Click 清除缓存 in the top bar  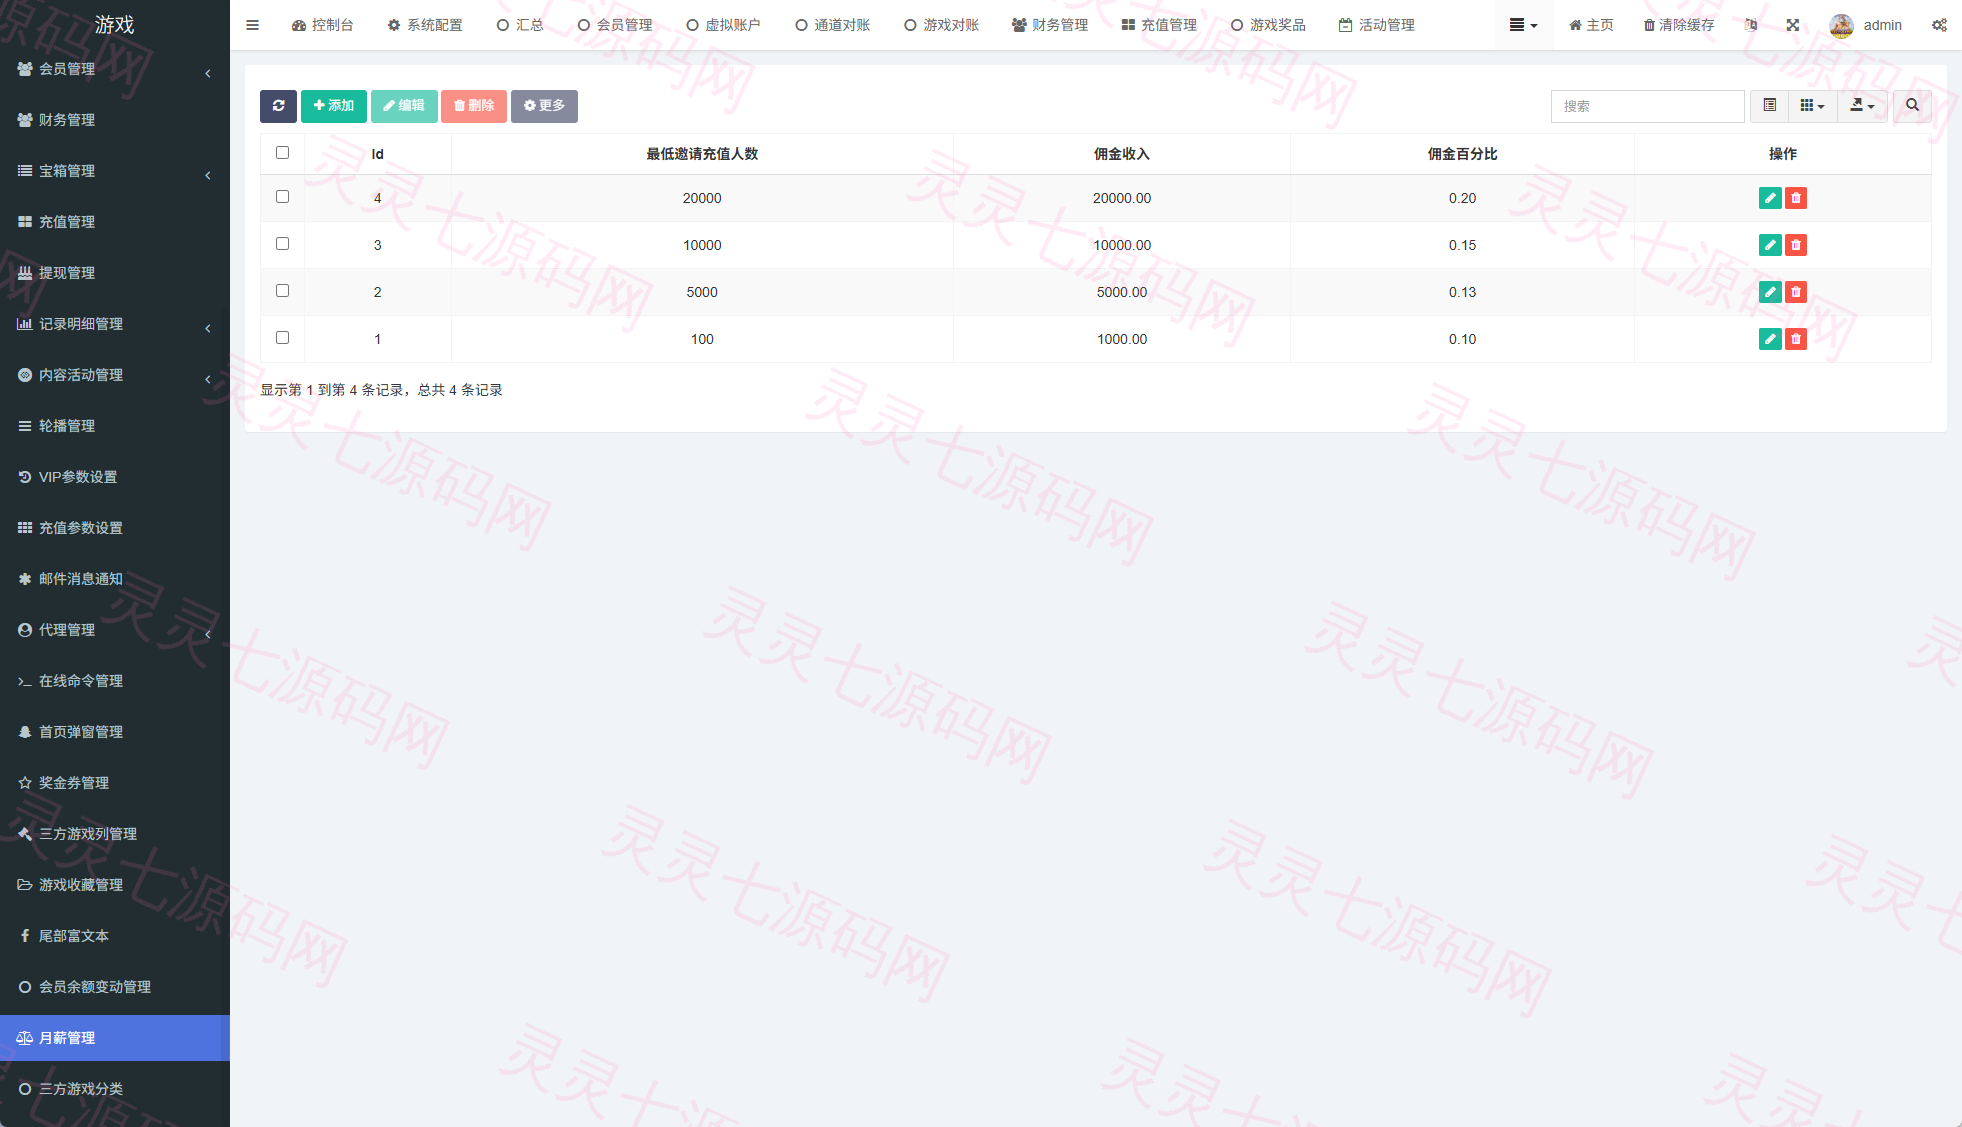(x=1679, y=25)
